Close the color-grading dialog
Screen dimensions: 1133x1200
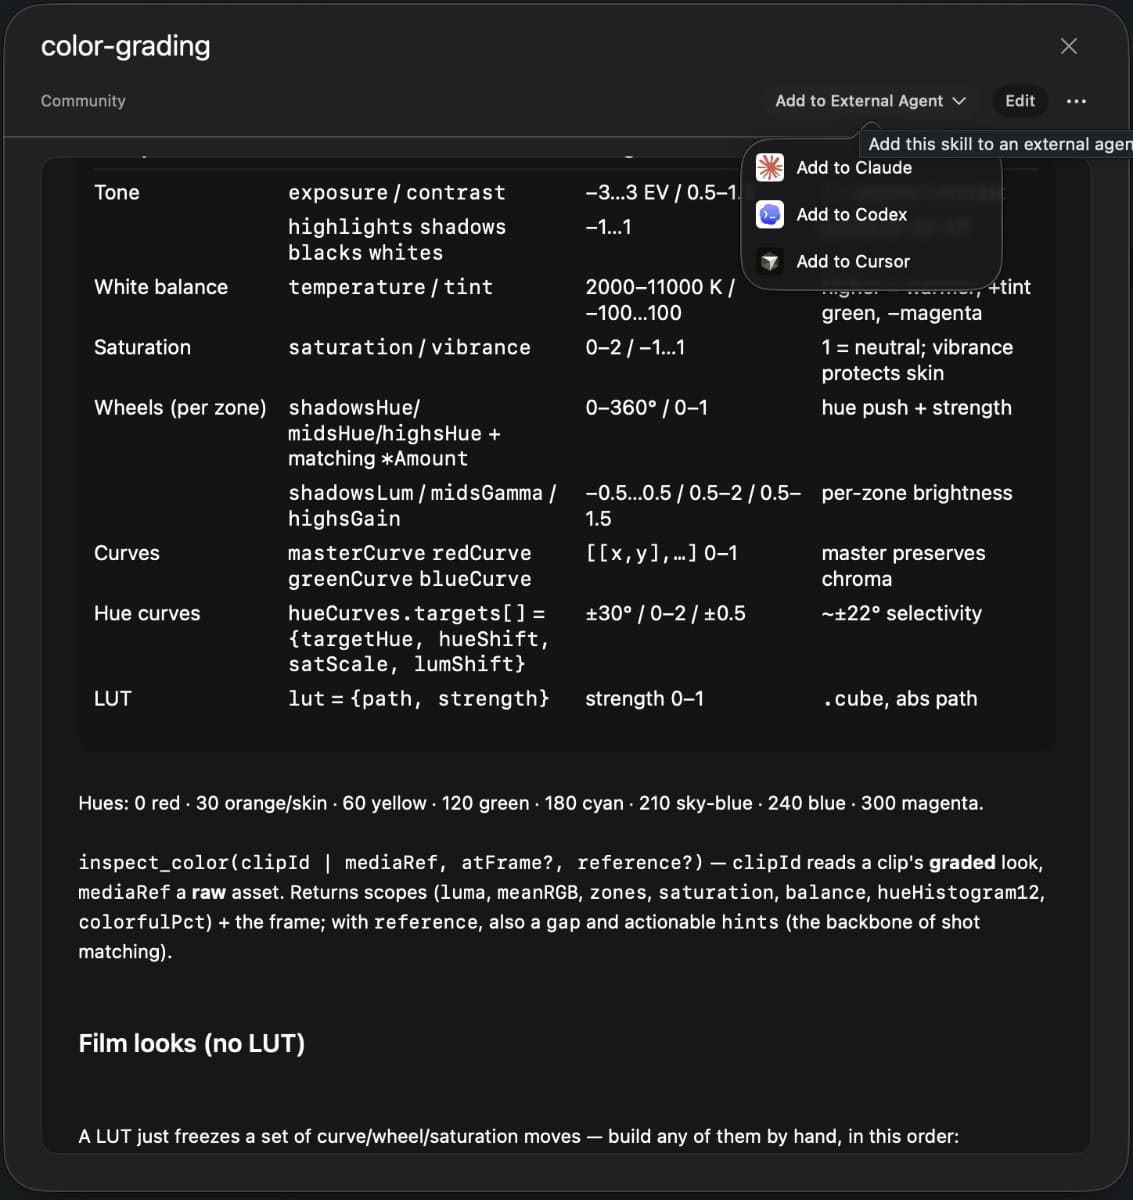(1069, 46)
